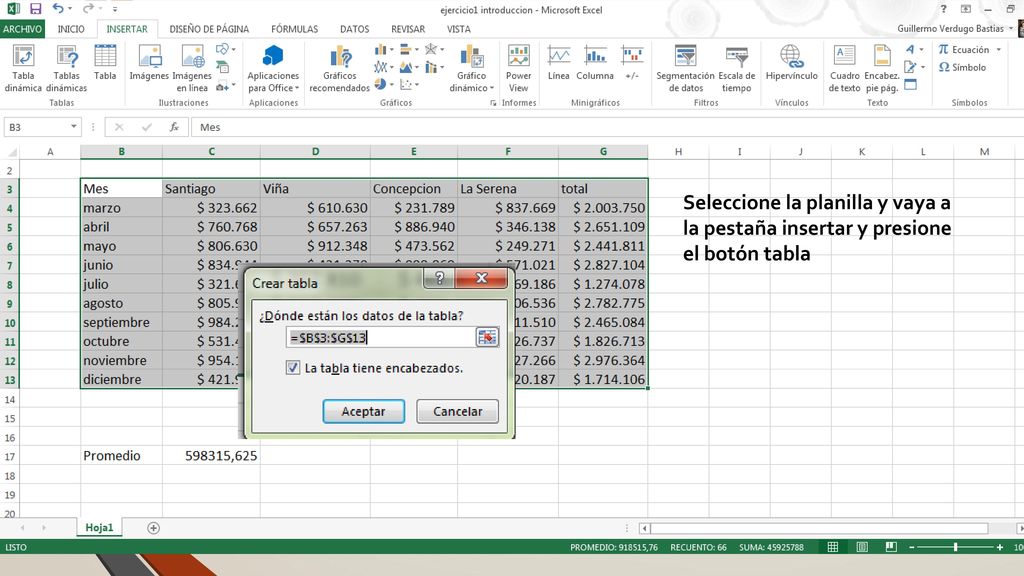Insert an Escala de tiempo timeline
Image resolution: width=1024 pixels, height=576 pixels.
tap(737, 69)
